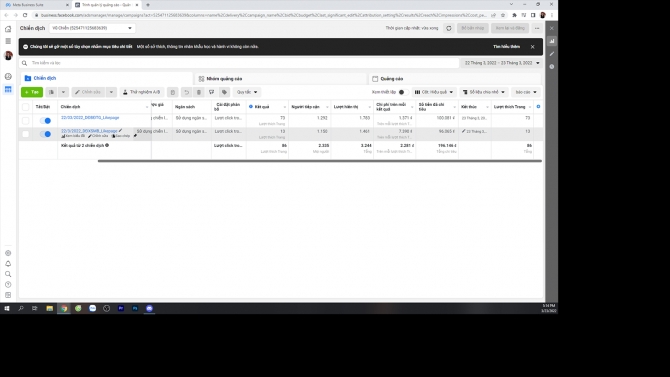
Task: Tick the first campaign row checkbox
Action: click(26, 121)
